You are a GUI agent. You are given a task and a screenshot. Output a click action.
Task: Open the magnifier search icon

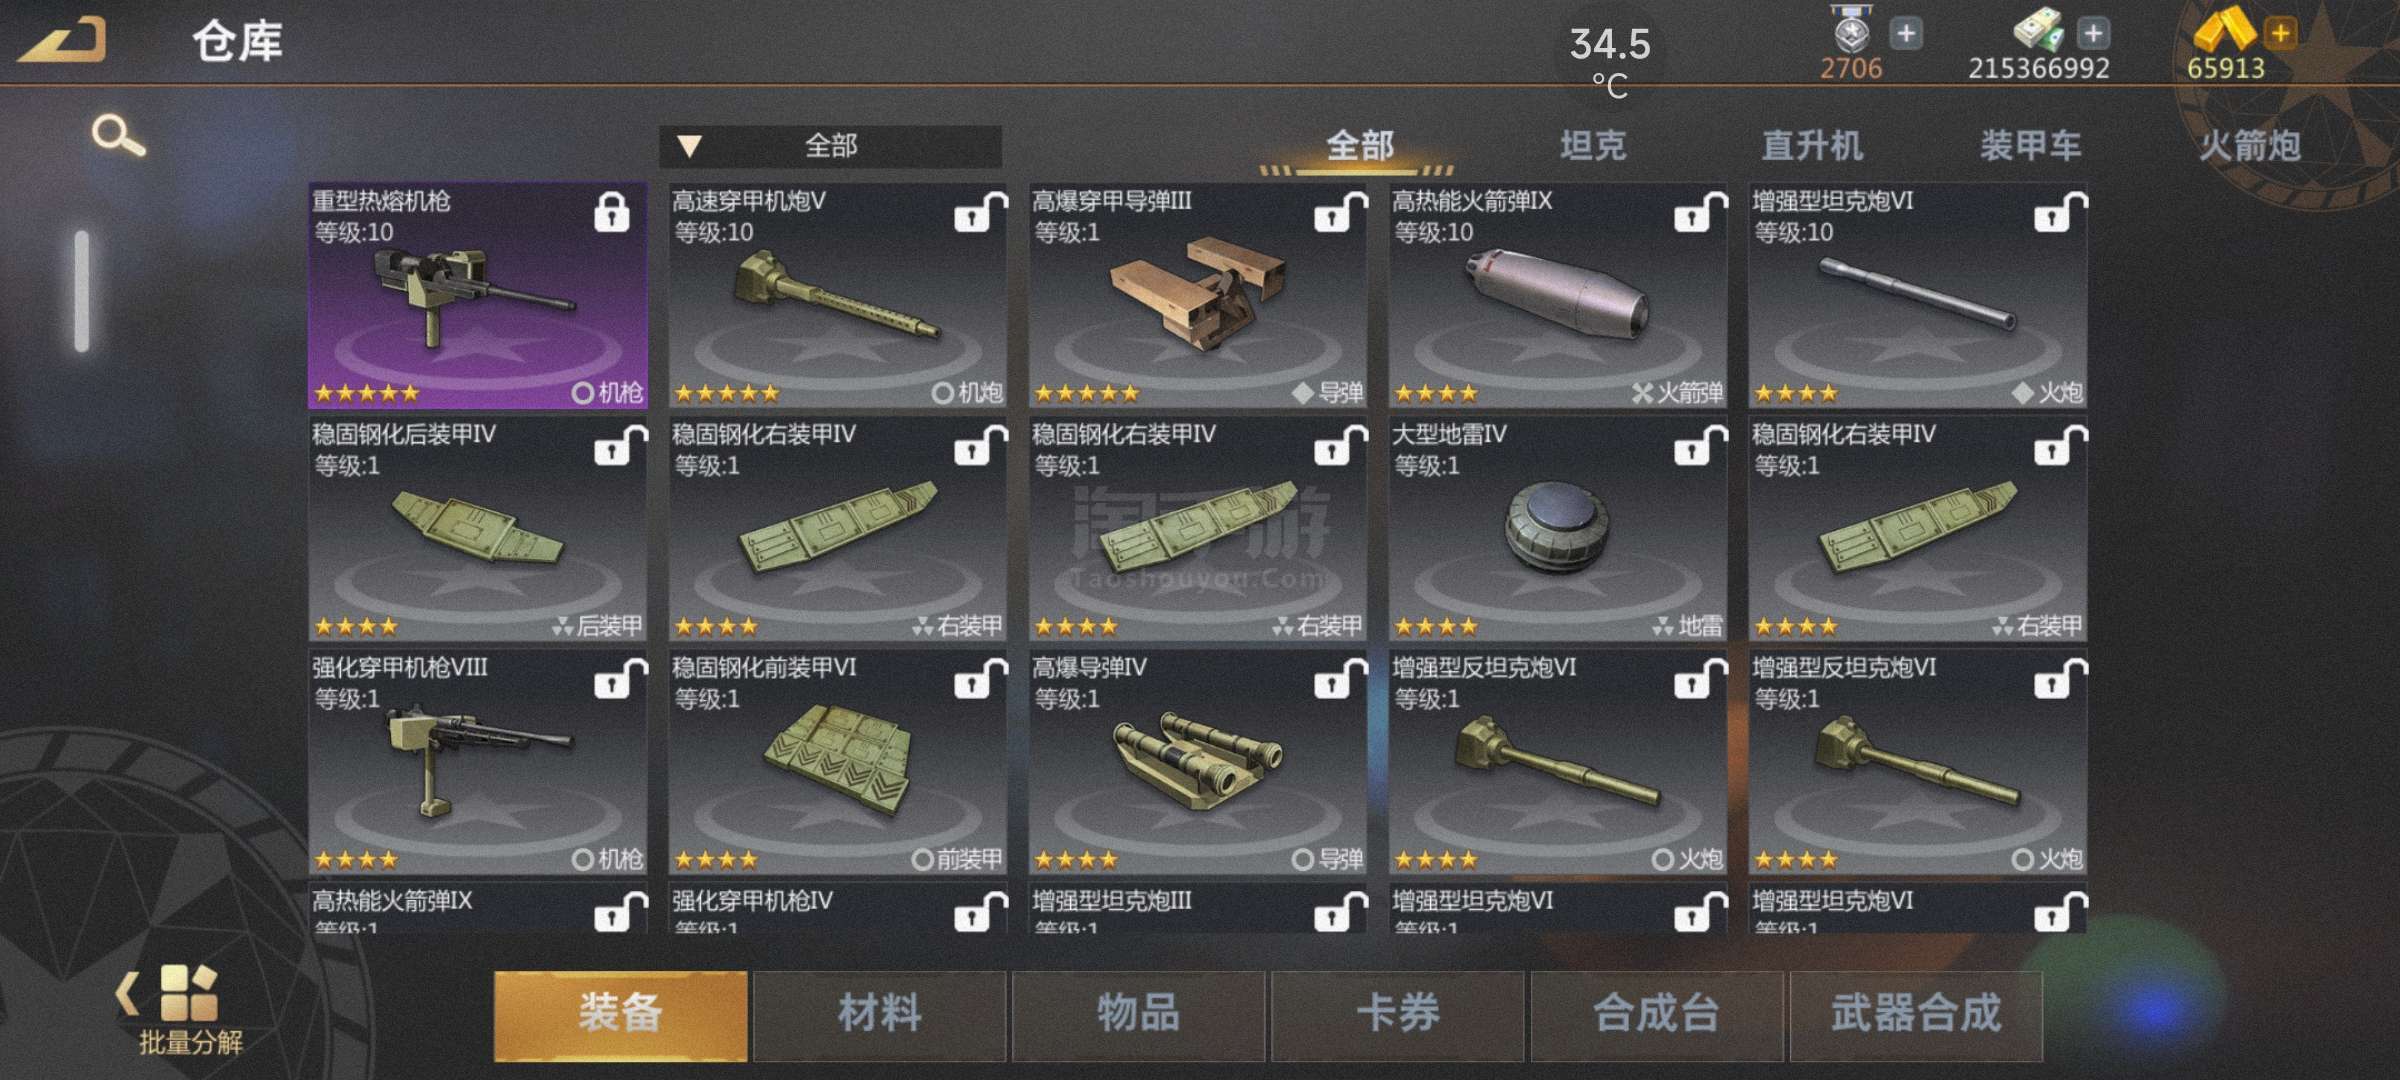click(x=118, y=135)
